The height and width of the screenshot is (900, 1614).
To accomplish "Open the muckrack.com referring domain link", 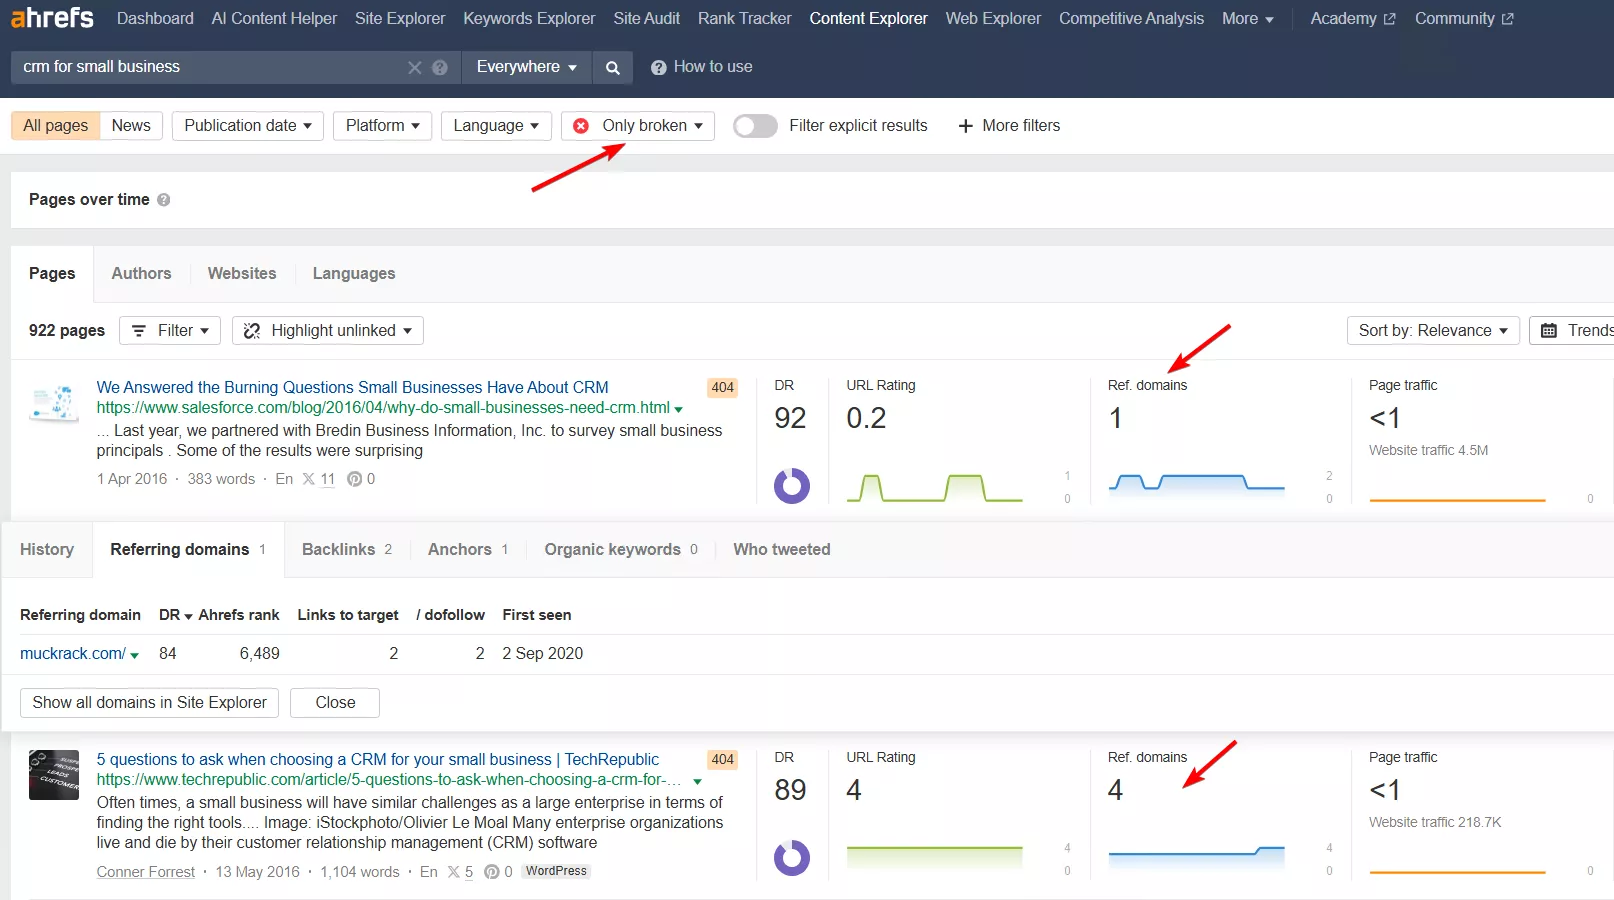I will click(x=73, y=654).
